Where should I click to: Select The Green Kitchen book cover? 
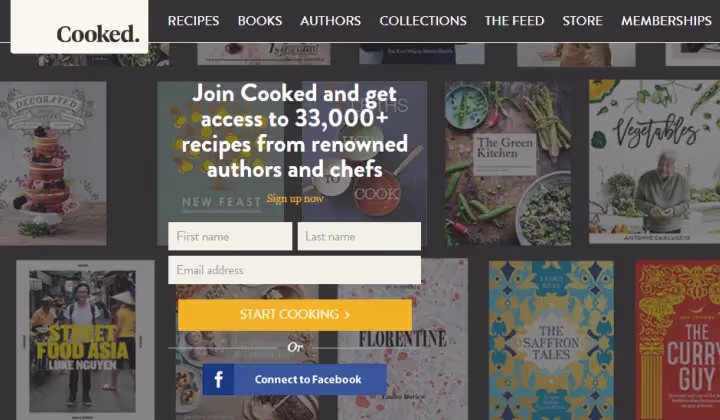click(x=508, y=163)
